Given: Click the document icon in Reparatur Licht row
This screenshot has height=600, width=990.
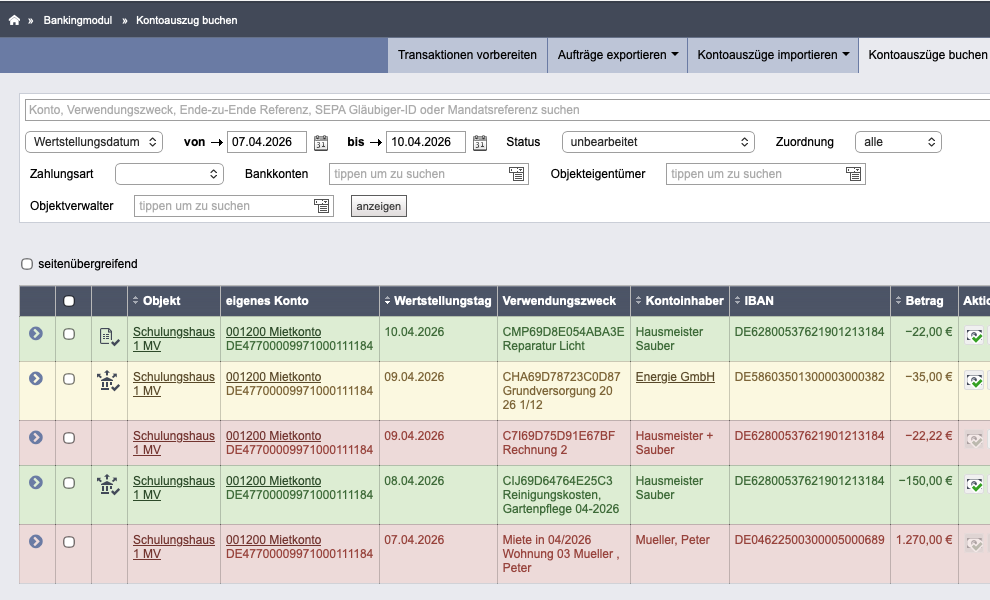Looking at the screenshot, I should 109,337.
